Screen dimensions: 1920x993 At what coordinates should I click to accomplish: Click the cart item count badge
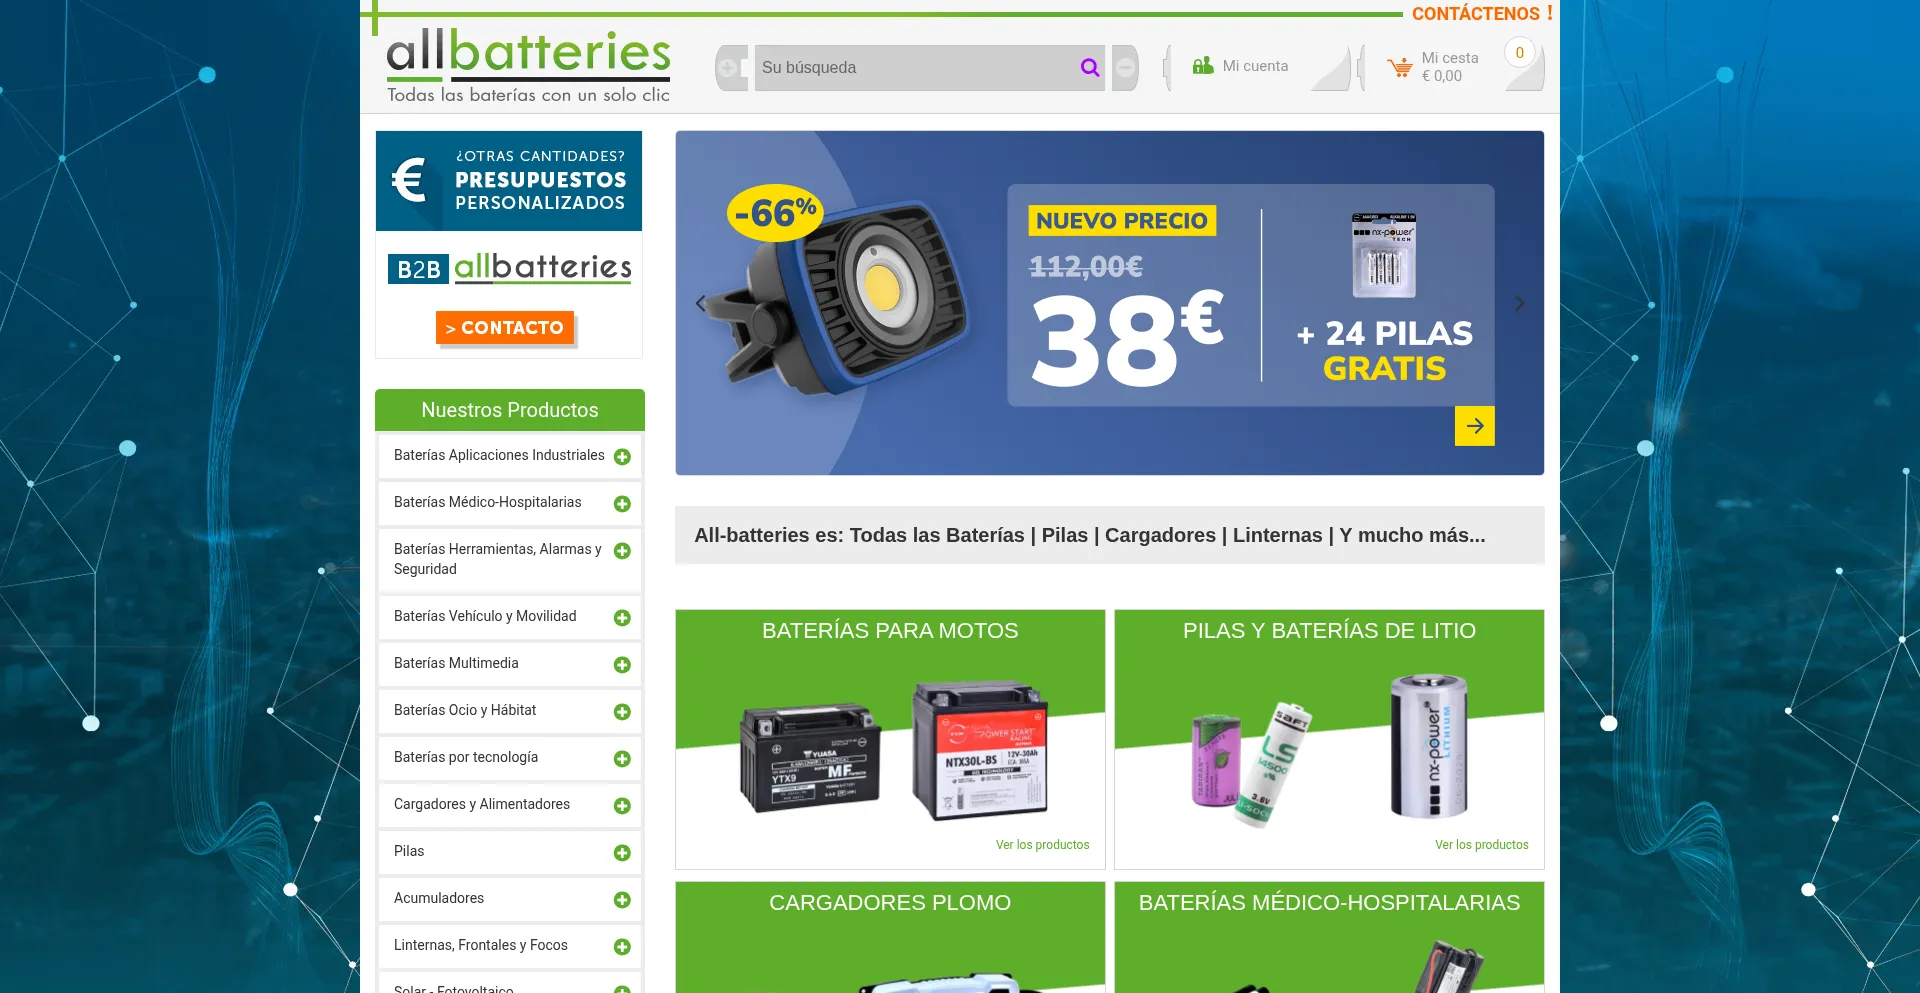[1519, 53]
